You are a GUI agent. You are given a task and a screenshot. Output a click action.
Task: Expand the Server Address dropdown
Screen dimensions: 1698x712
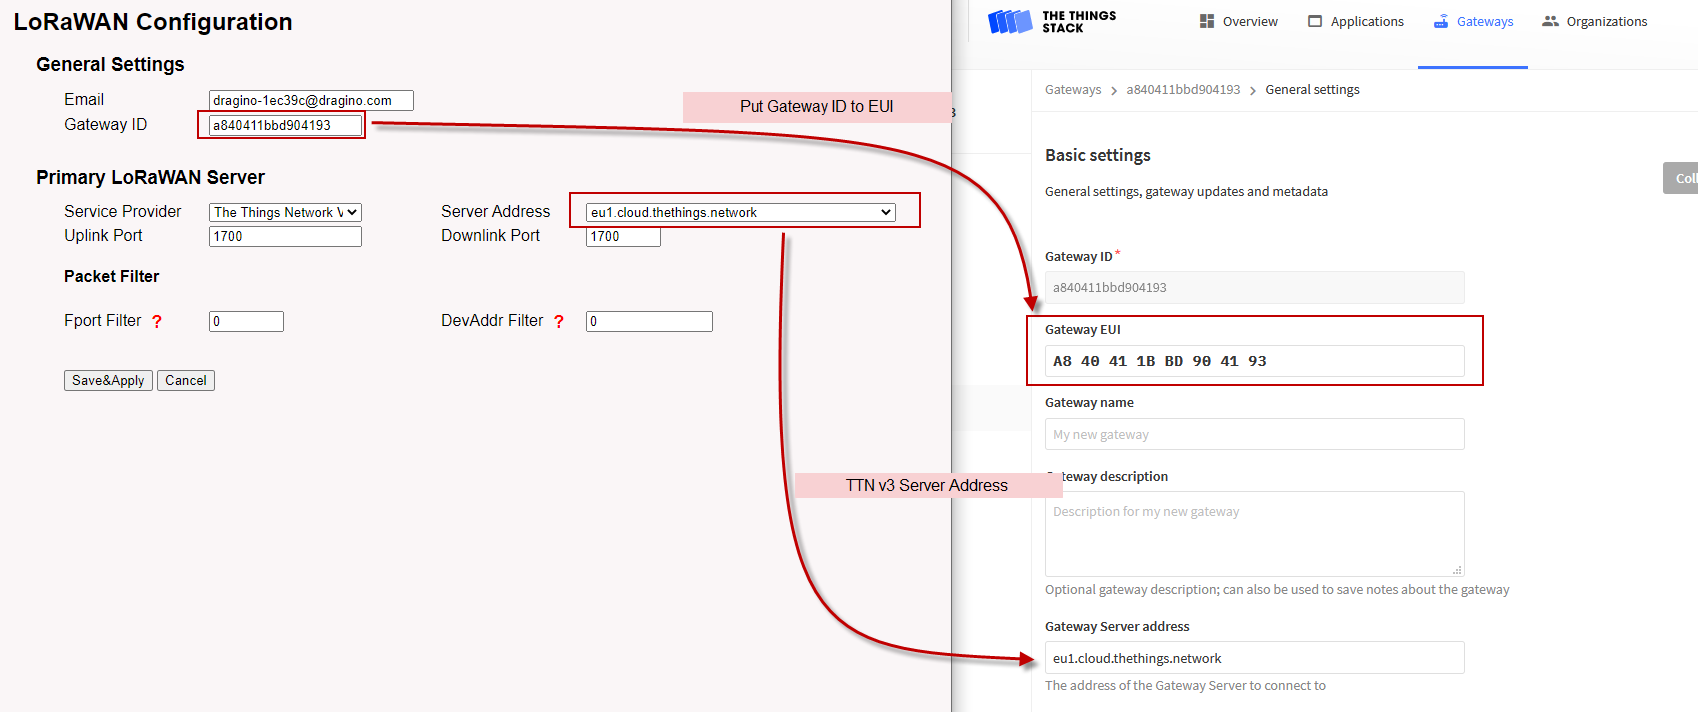pyautogui.click(x=741, y=212)
